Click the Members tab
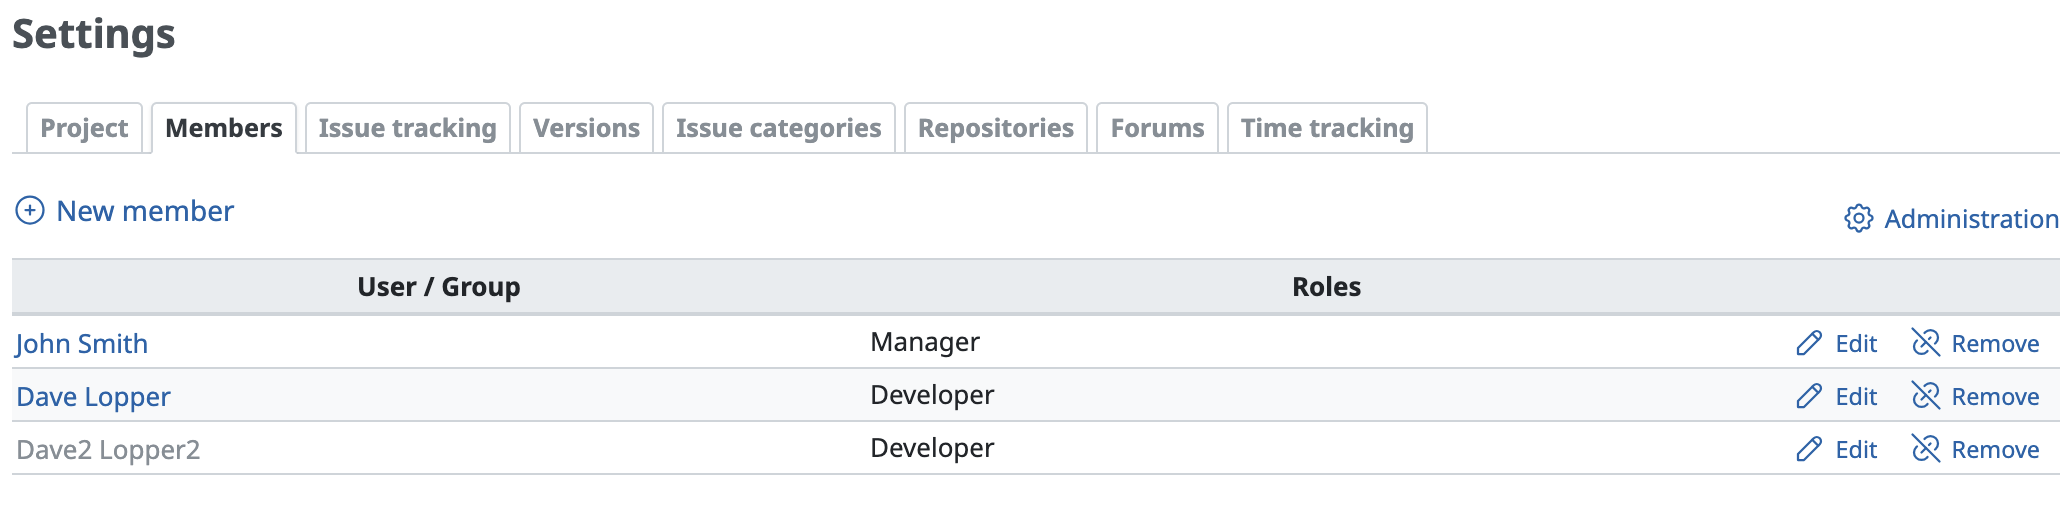 pos(224,128)
